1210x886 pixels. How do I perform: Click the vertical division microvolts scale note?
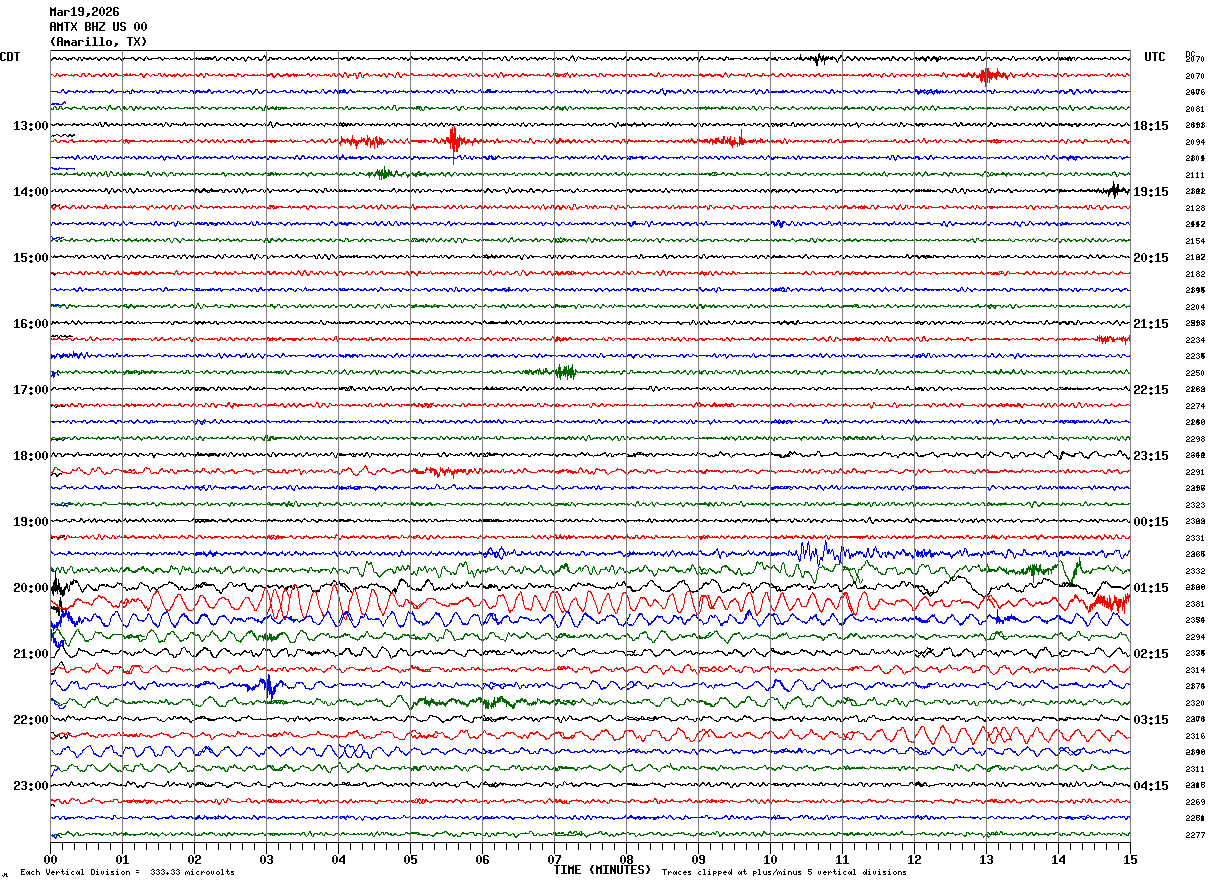click(128, 873)
